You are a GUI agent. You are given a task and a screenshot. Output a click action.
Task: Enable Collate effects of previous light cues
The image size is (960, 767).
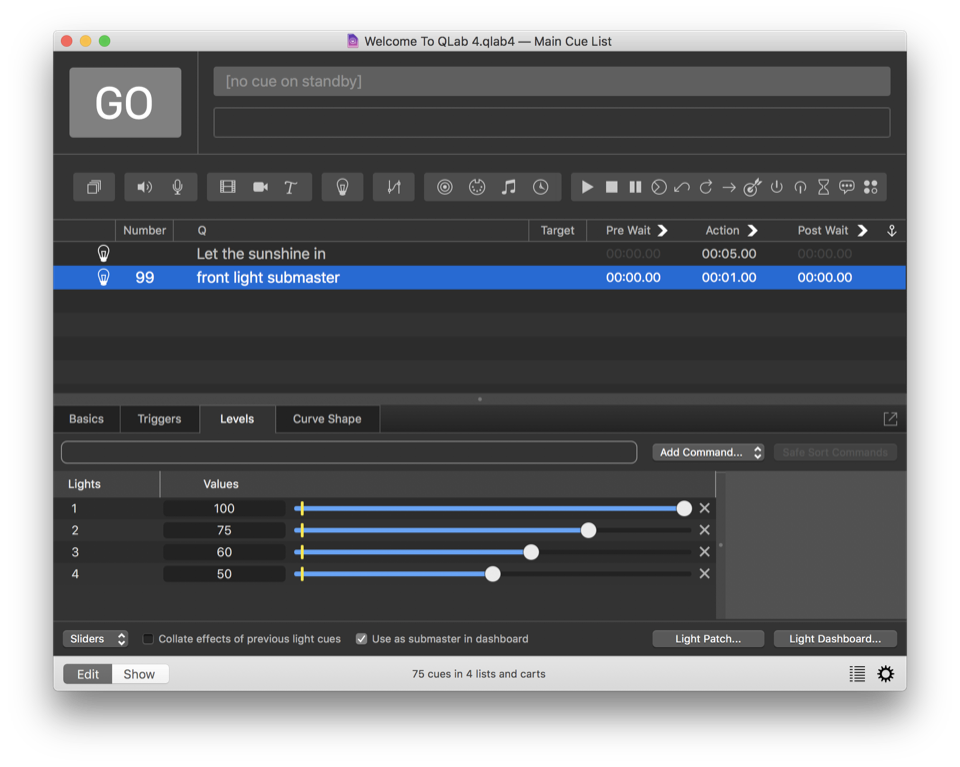coord(148,639)
